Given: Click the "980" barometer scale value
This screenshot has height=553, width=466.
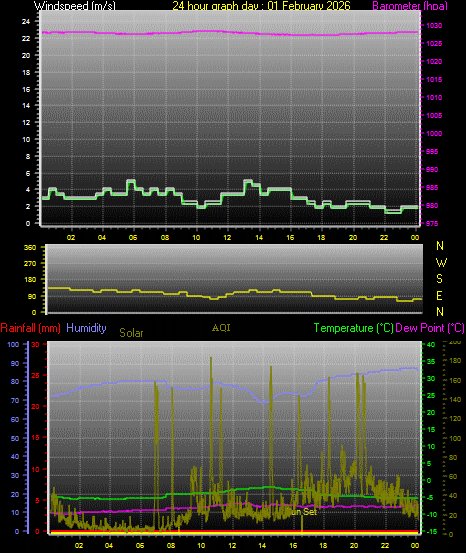Looking at the screenshot, I should (432, 206).
